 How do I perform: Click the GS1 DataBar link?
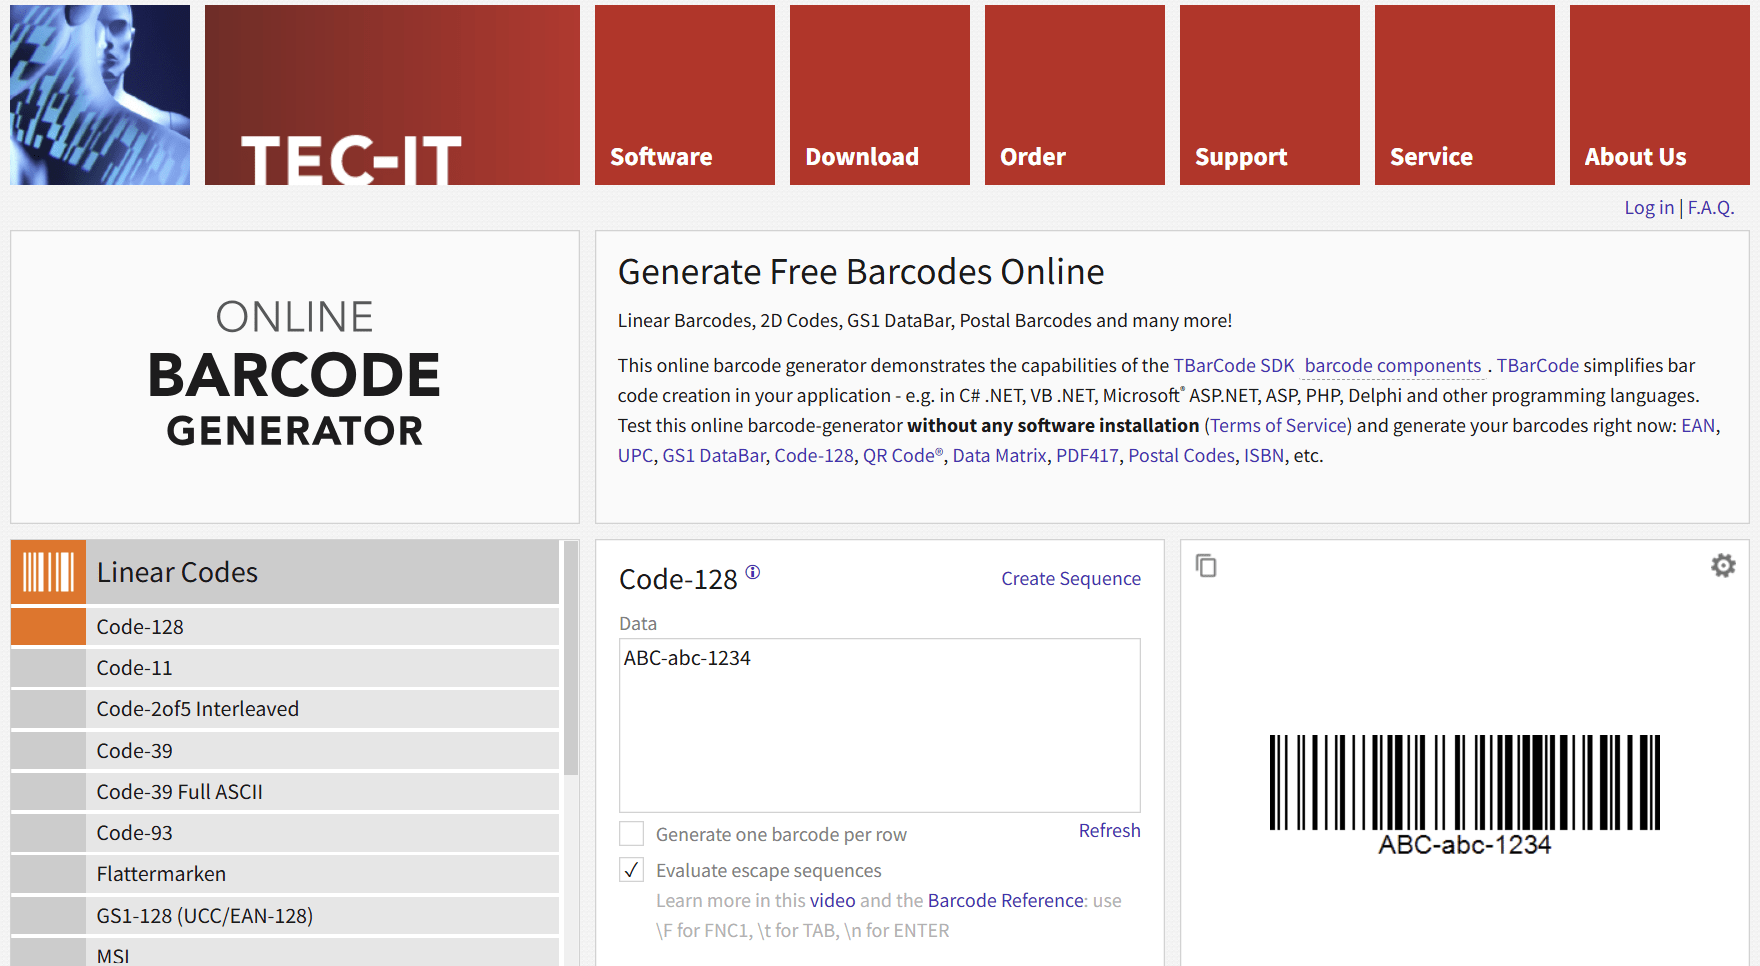[x=714, y=455]
